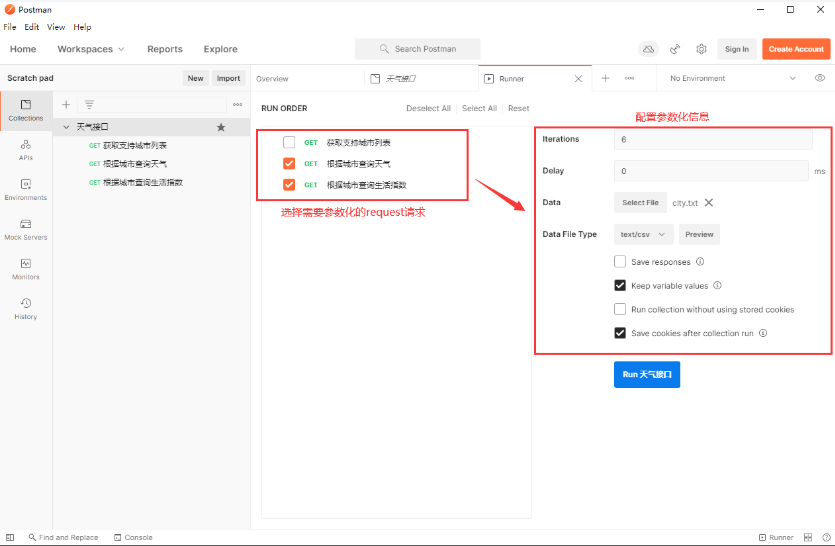This screenshot has width=835, height=546.
Task: Click the create new collection plus icon
Action: (x=66, y=104)
